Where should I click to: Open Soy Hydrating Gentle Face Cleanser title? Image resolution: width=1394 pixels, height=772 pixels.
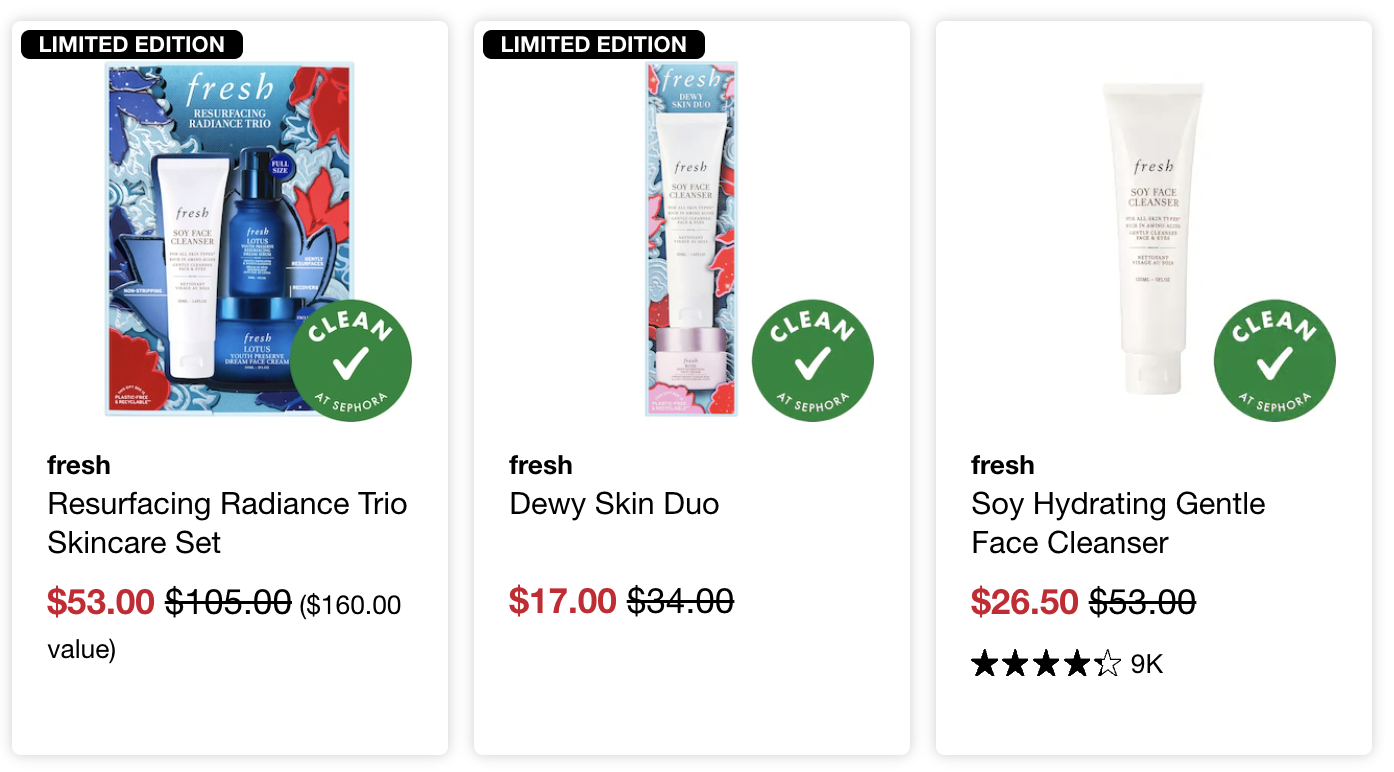[x=1118, y=523]
